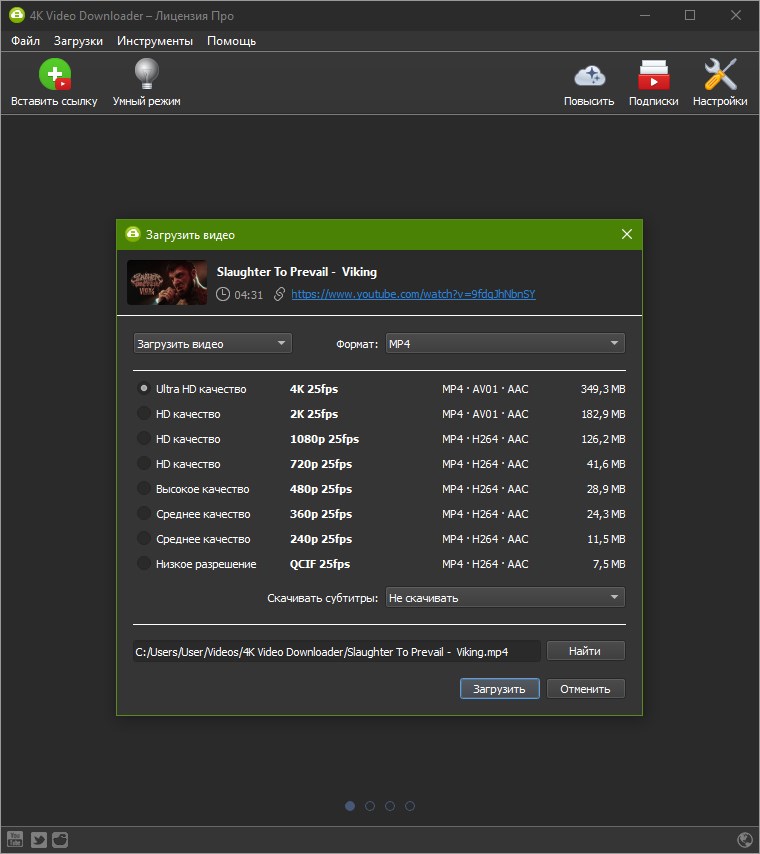Open the YouTube video URL link
The width and height of the screenshot is (760, 854).
[413, 294]
